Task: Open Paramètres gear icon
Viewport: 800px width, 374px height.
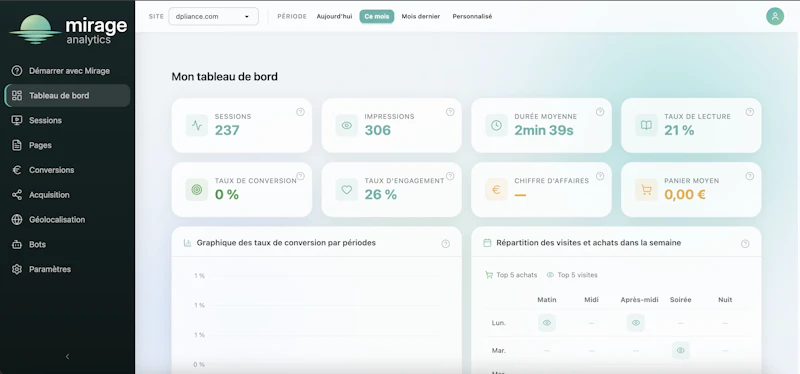Action: tap(17, 269)
